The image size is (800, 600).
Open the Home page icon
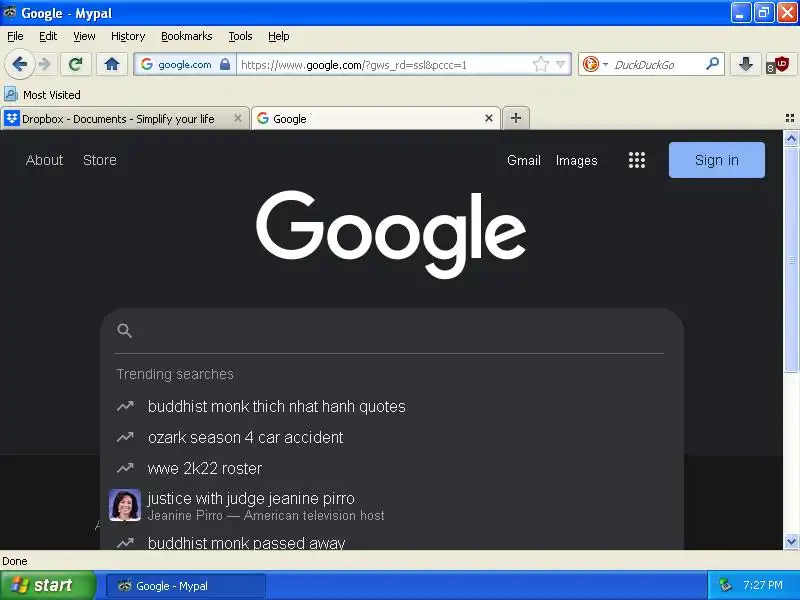pyautogui.click(x=112, y=64)
